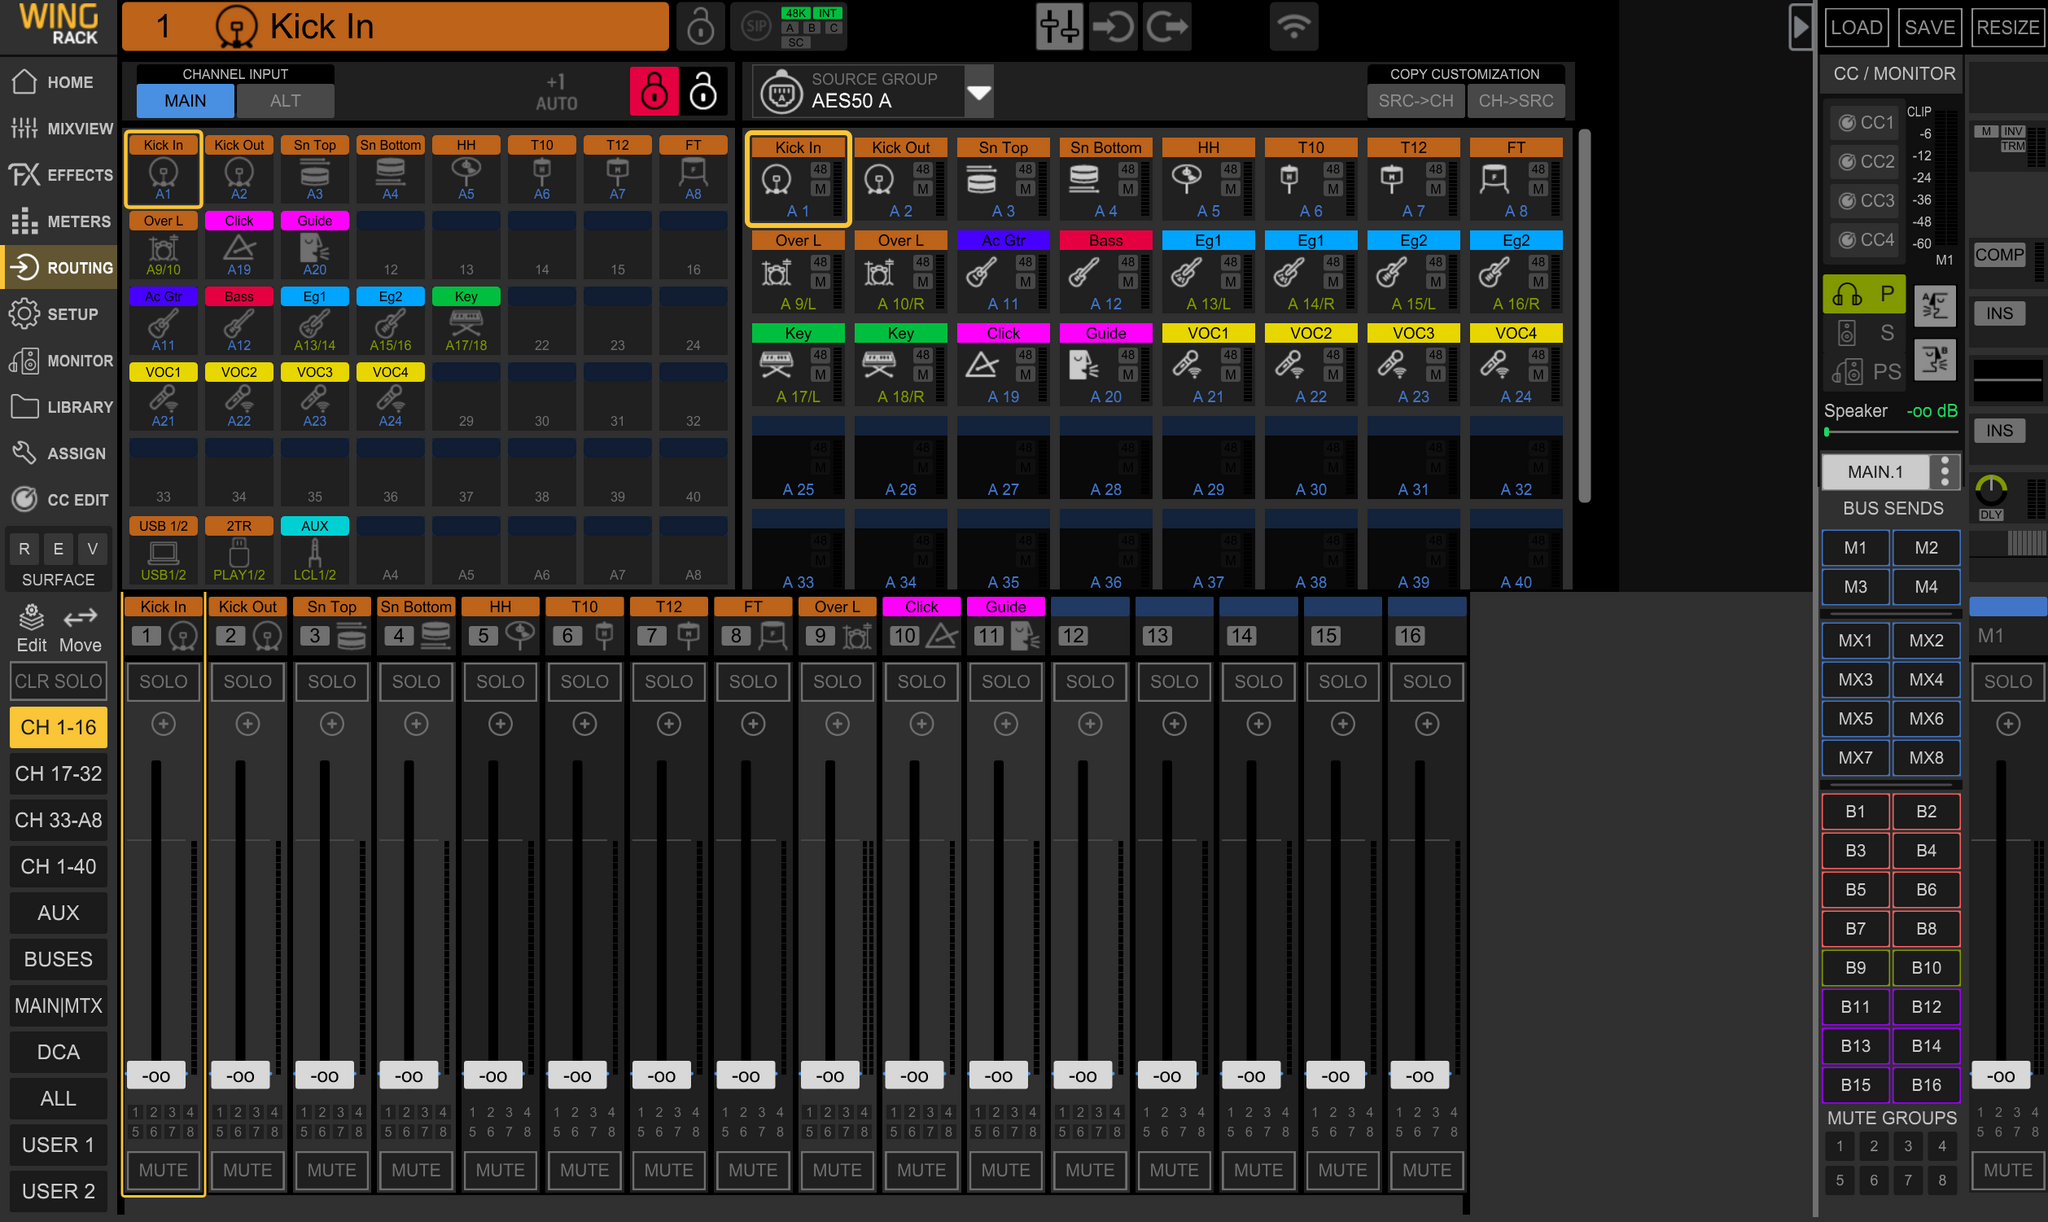The width and height of the screenshot is (2048, 1222).
Task: Expand the Source Group AES50 A dropdown
Action: [x=979, y=92]
